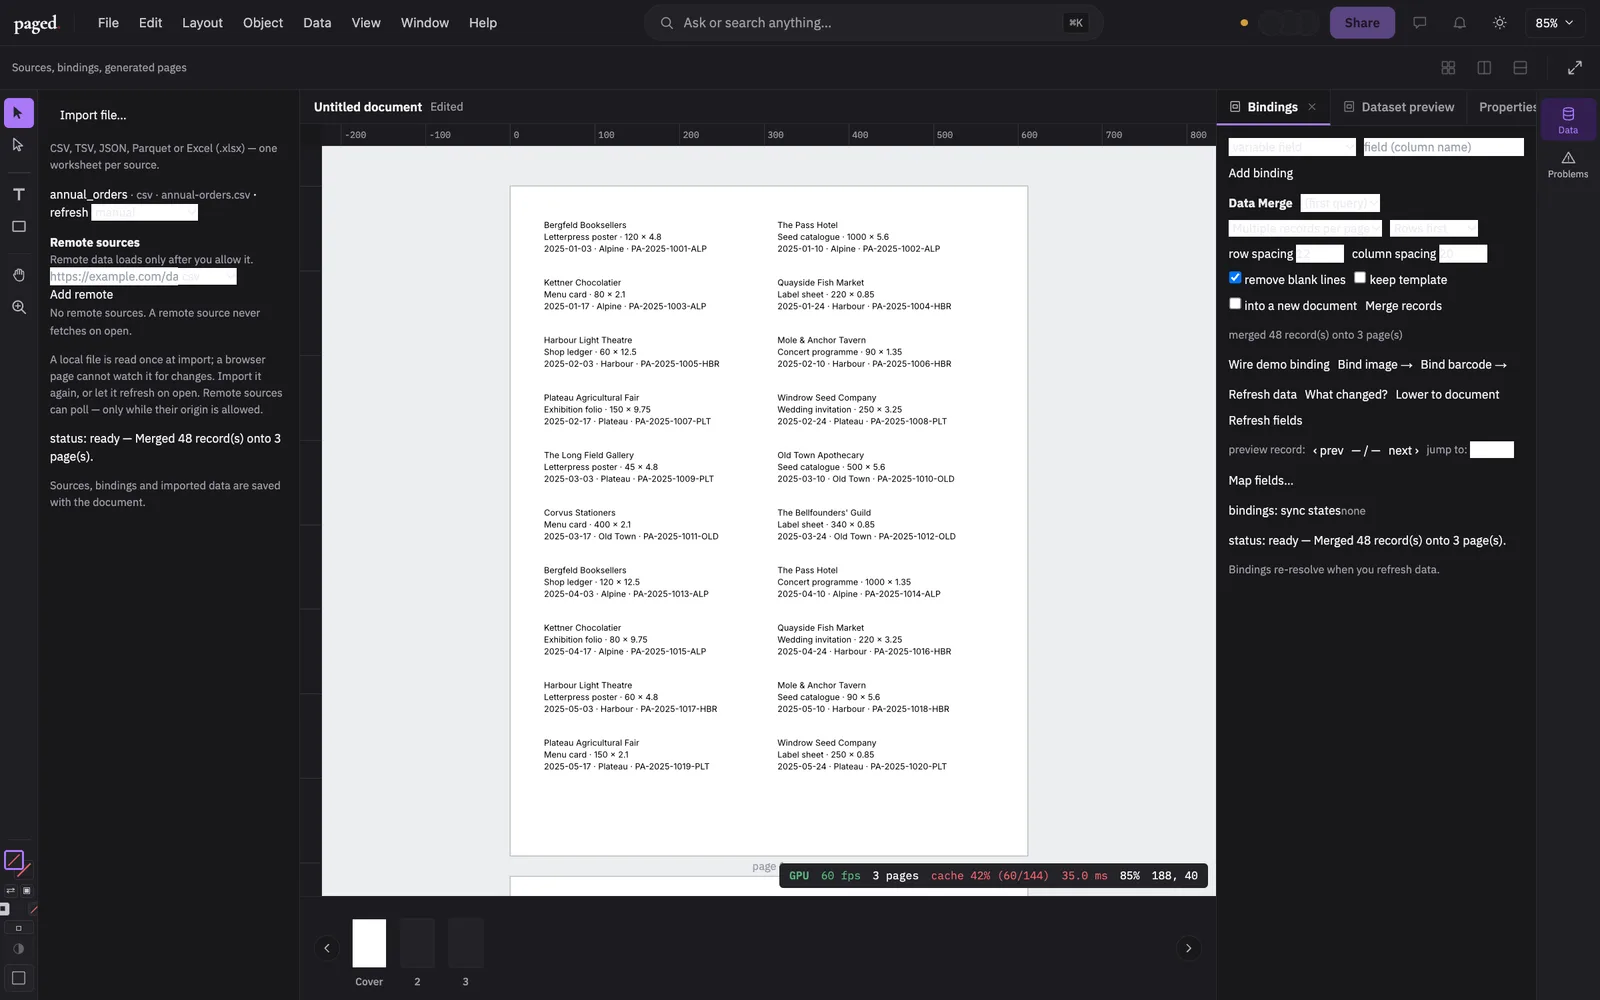Click Merge records
This screenshot has height=1000, width=1600.
[x=1403, y=306]
